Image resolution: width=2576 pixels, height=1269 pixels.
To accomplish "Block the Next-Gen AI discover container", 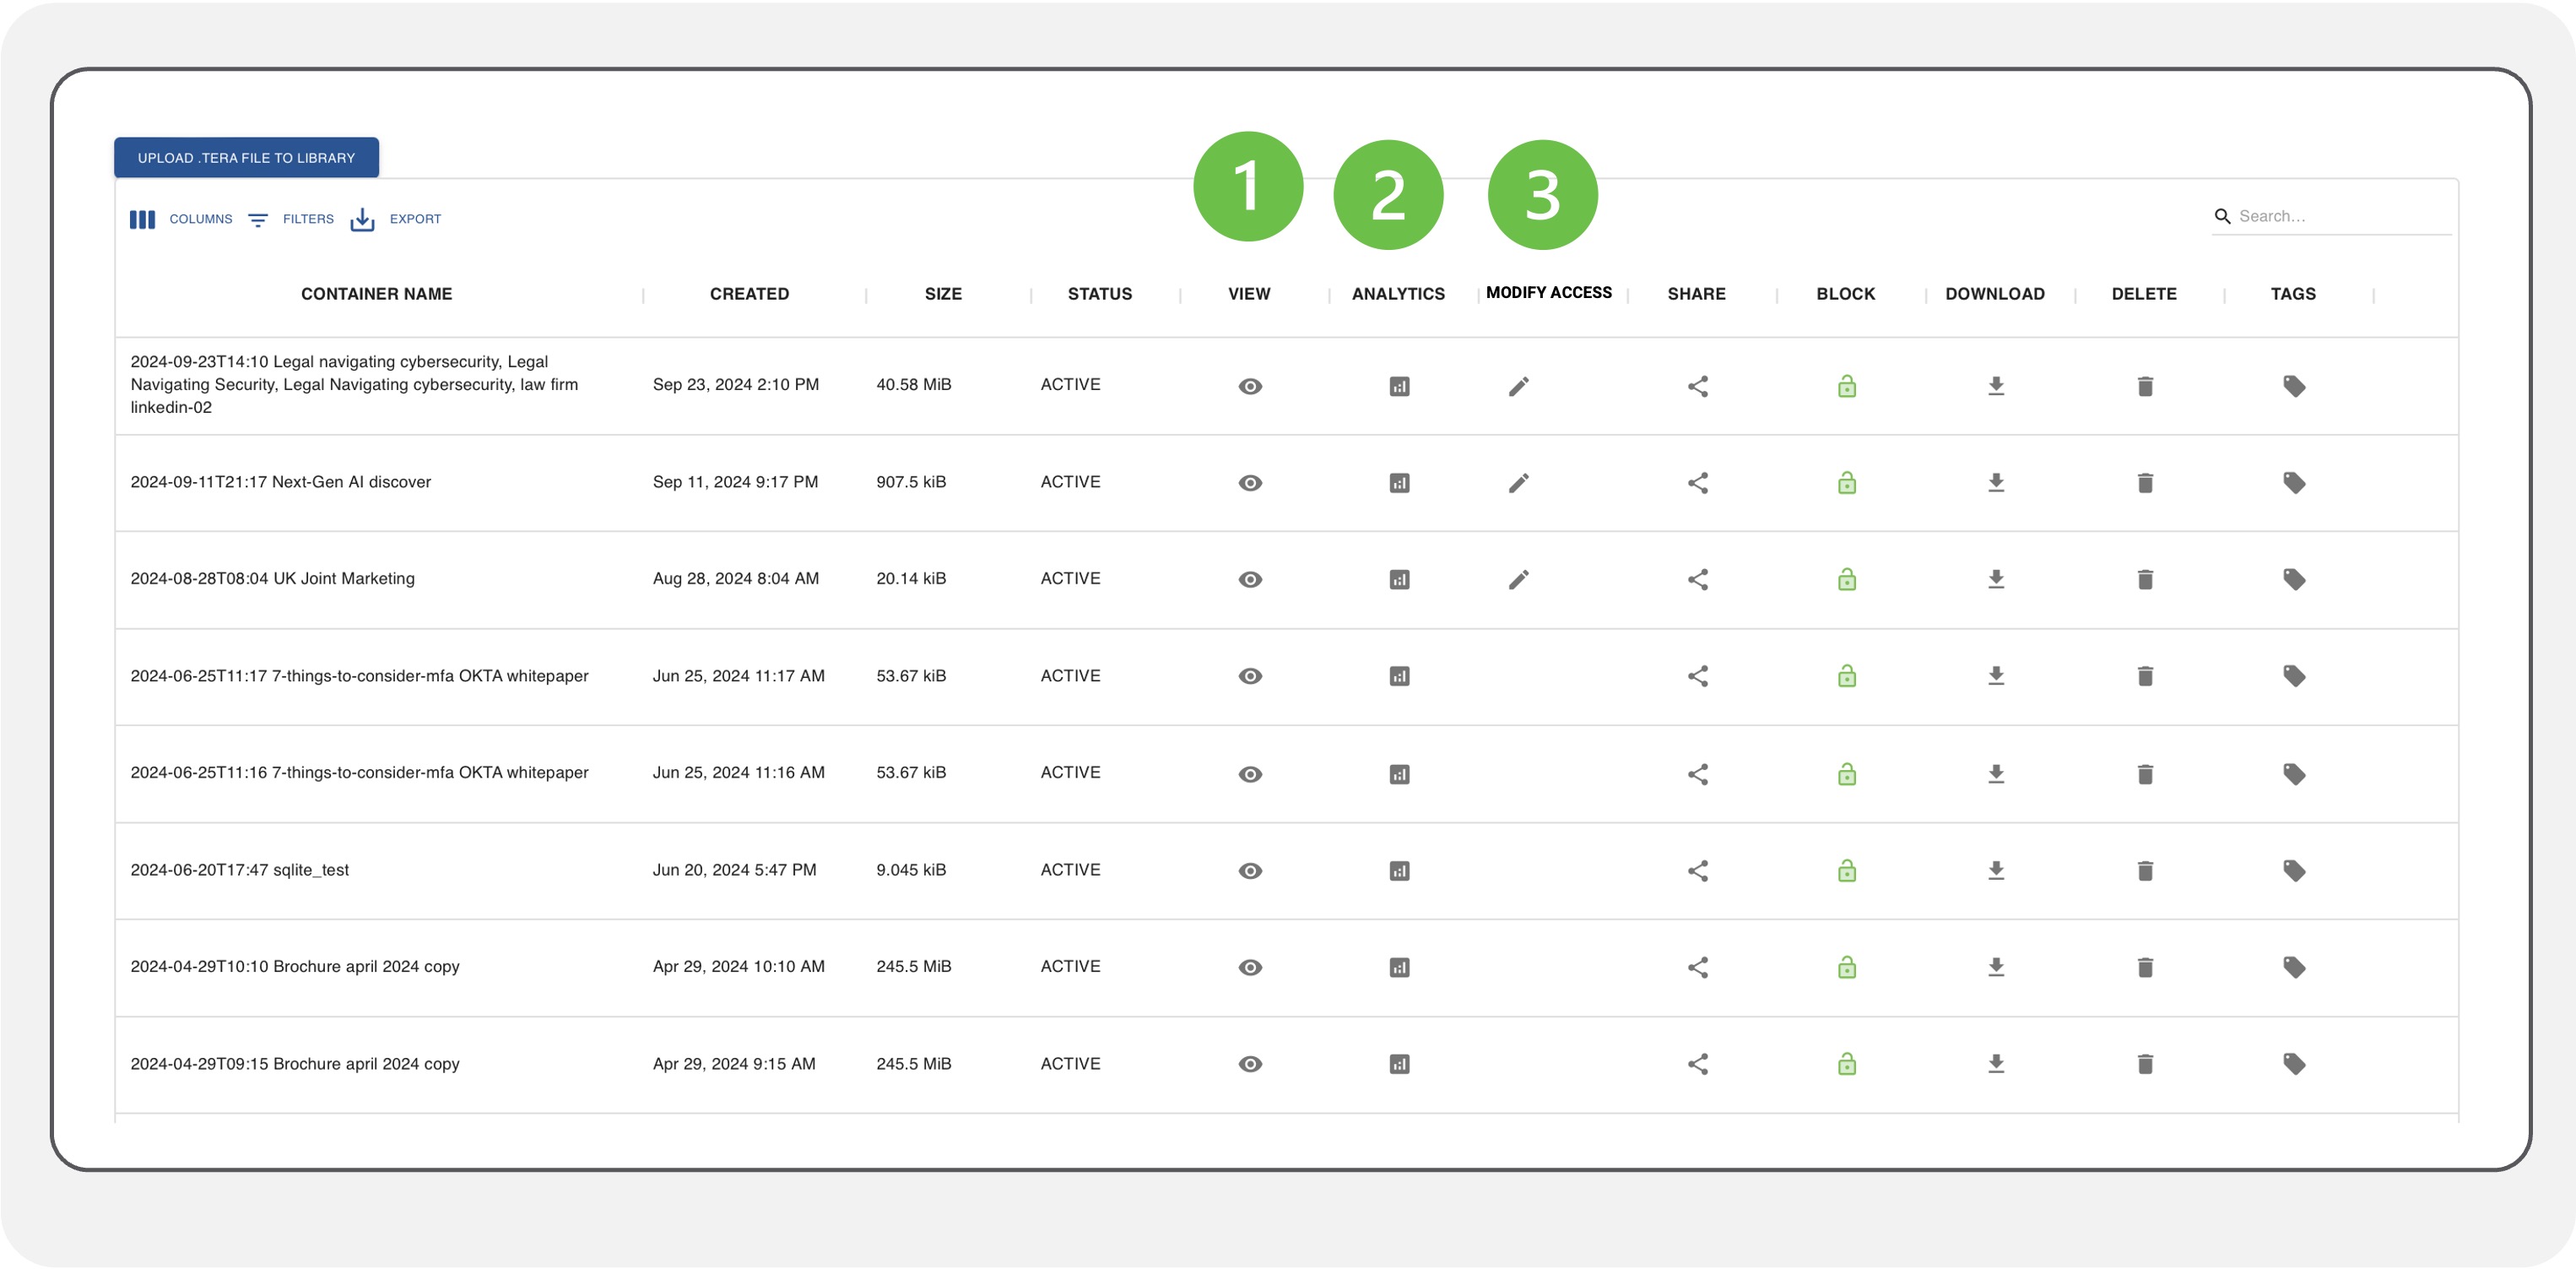I will click(1847, 483).
